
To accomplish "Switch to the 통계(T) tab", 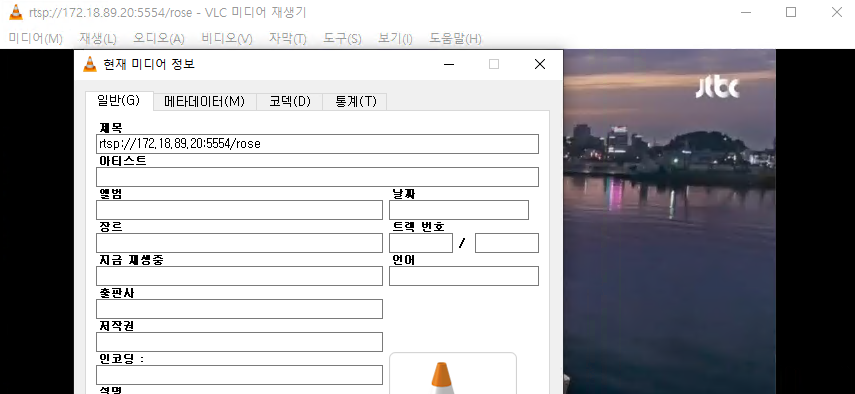I will (x=355, y=102).
